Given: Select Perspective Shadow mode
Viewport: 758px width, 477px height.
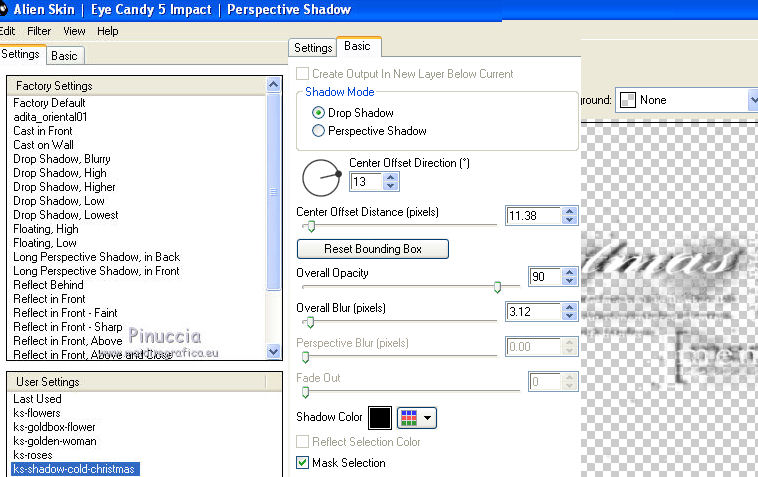Looking at the screenshot, I should (x=318, y=130).
